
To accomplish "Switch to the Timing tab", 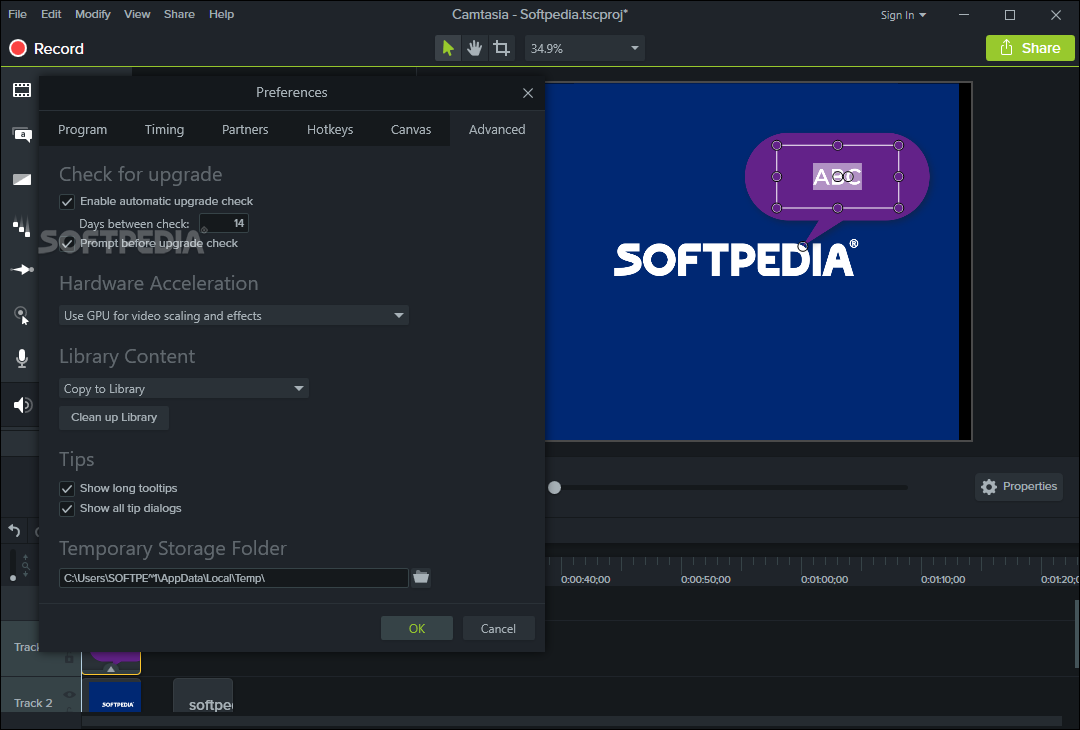I will [164, 129].
